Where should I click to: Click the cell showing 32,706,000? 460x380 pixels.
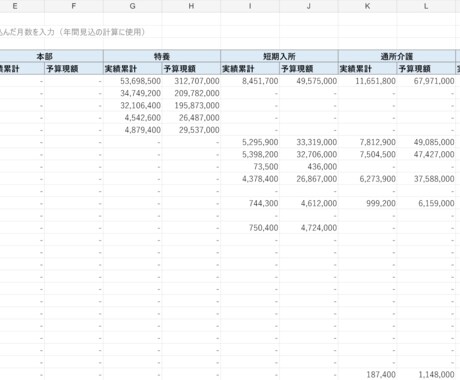point(308,154)
